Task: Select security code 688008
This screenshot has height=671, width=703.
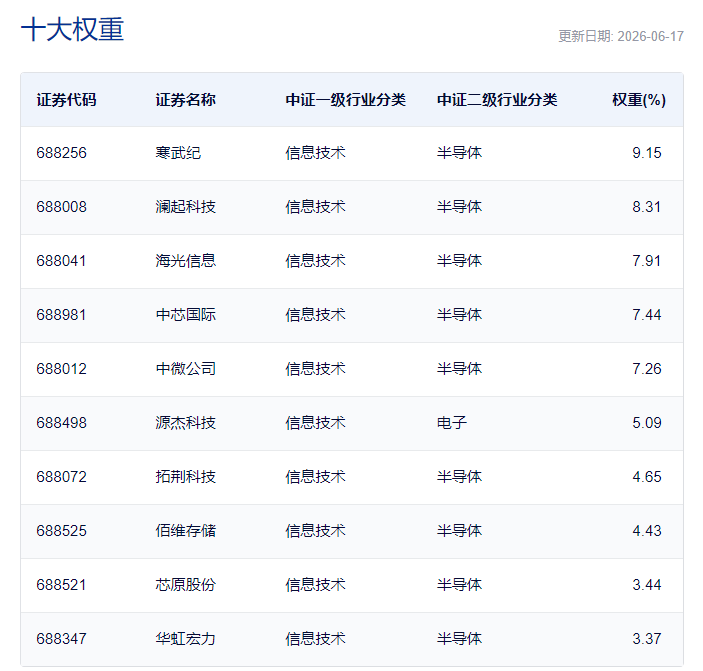Action: (x=61, y=207)
